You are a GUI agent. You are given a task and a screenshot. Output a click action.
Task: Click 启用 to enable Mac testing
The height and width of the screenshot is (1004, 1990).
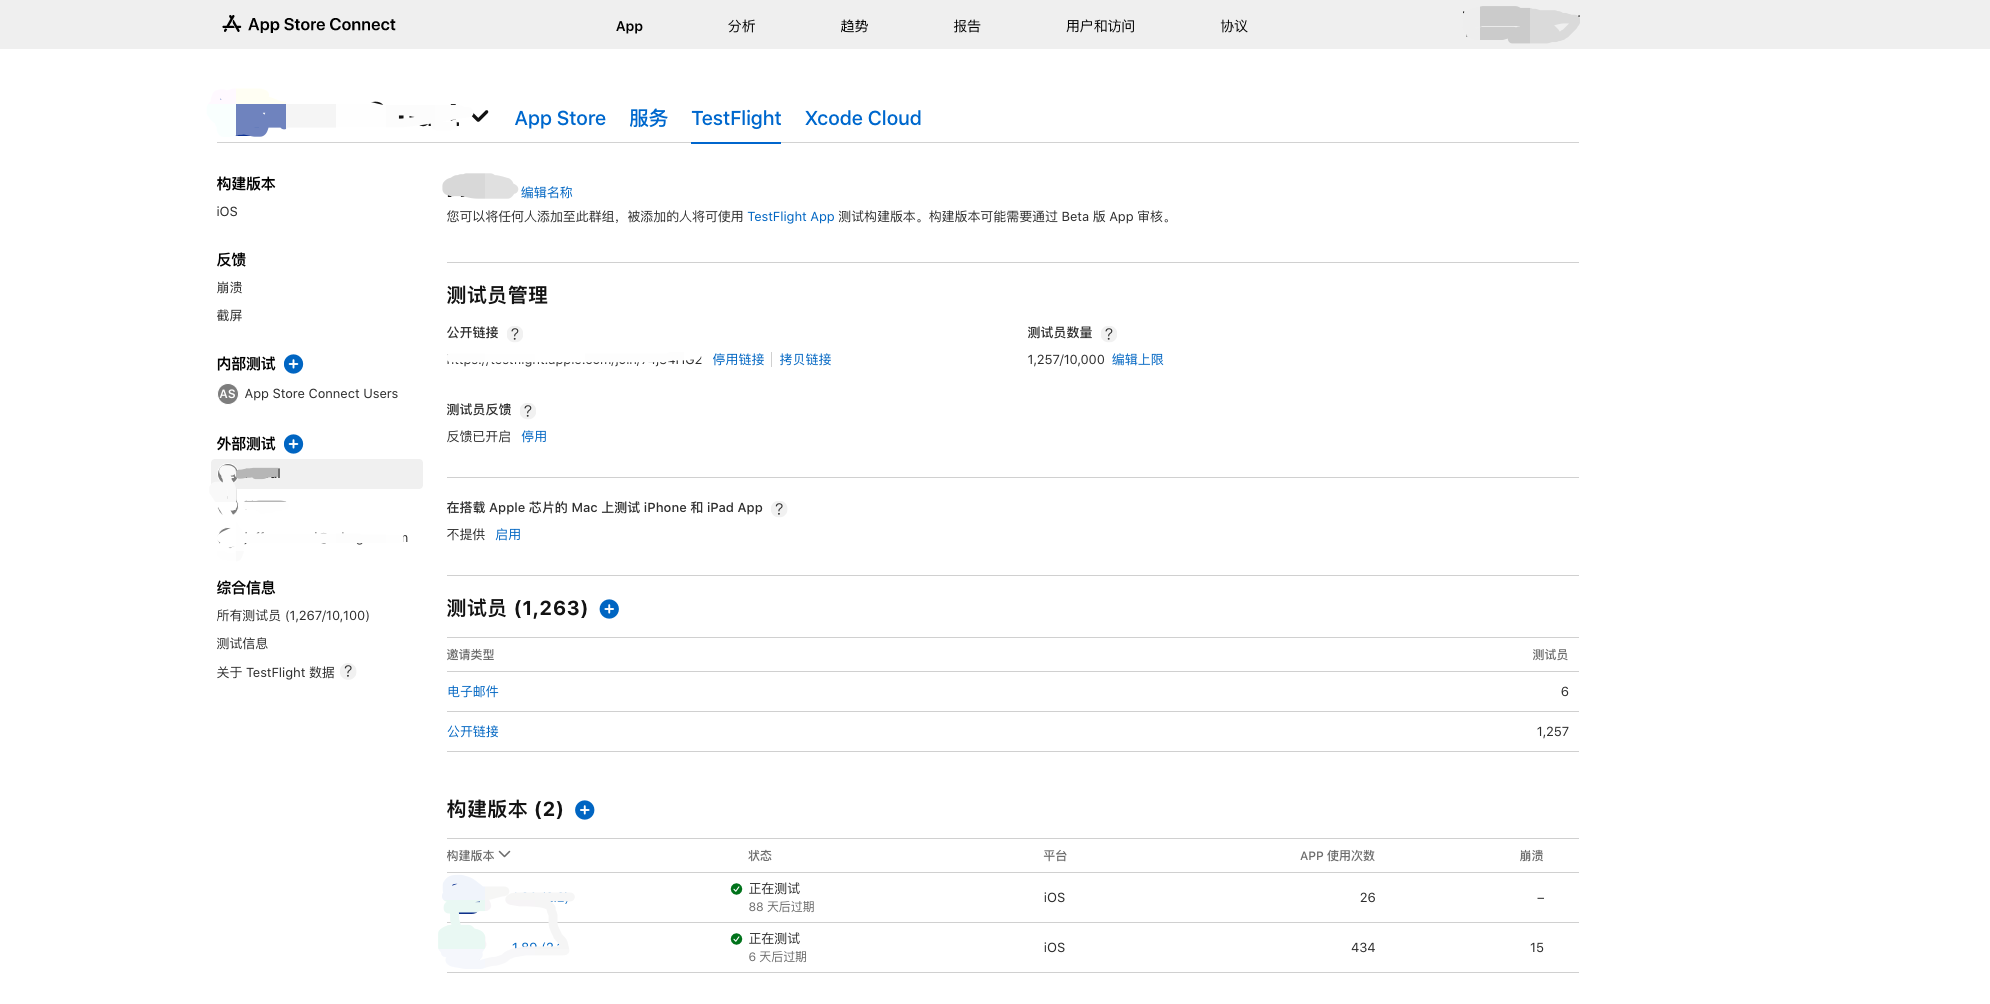pyautogui.click(x=508, y=535)
